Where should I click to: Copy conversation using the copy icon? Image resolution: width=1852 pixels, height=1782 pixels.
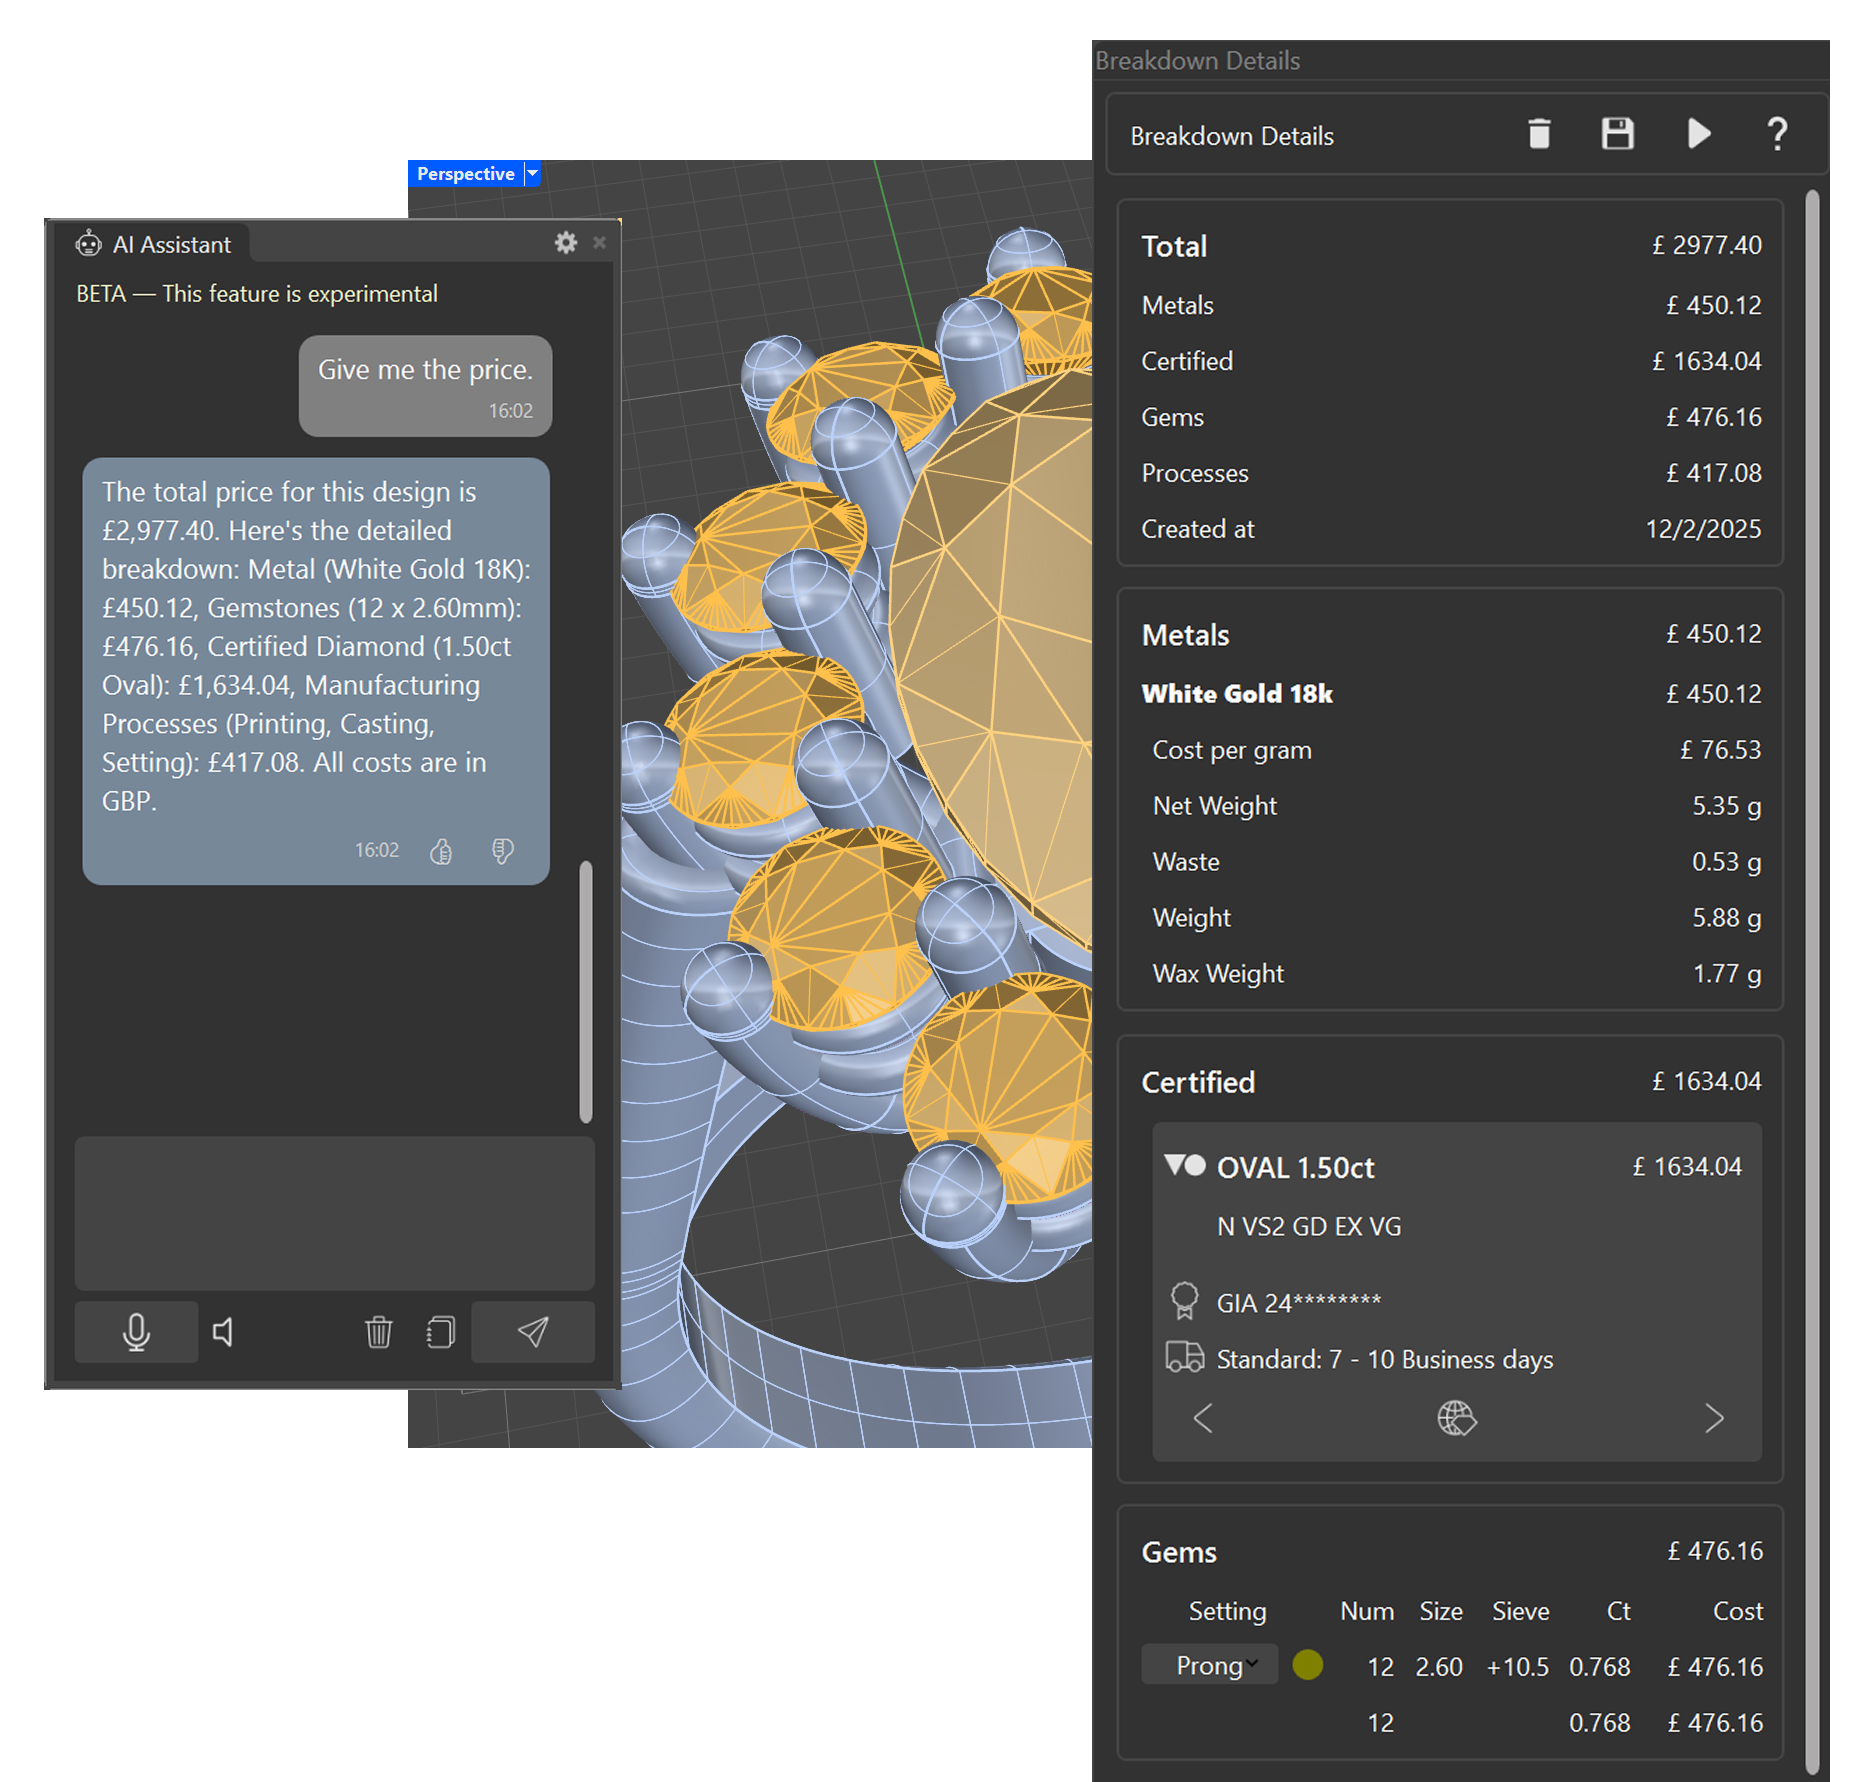[x=440, y=1331]
